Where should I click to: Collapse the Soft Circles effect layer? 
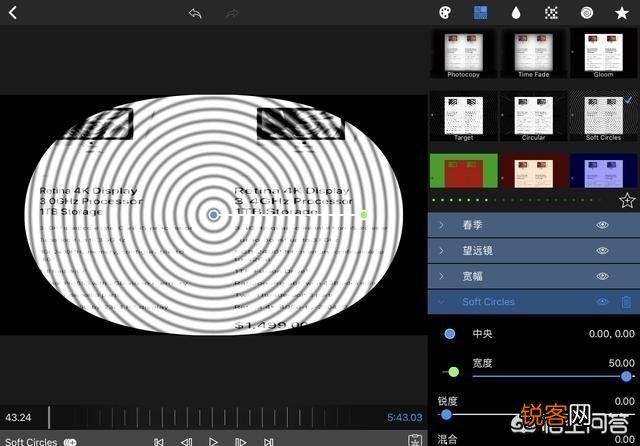[x=441, y=302]
